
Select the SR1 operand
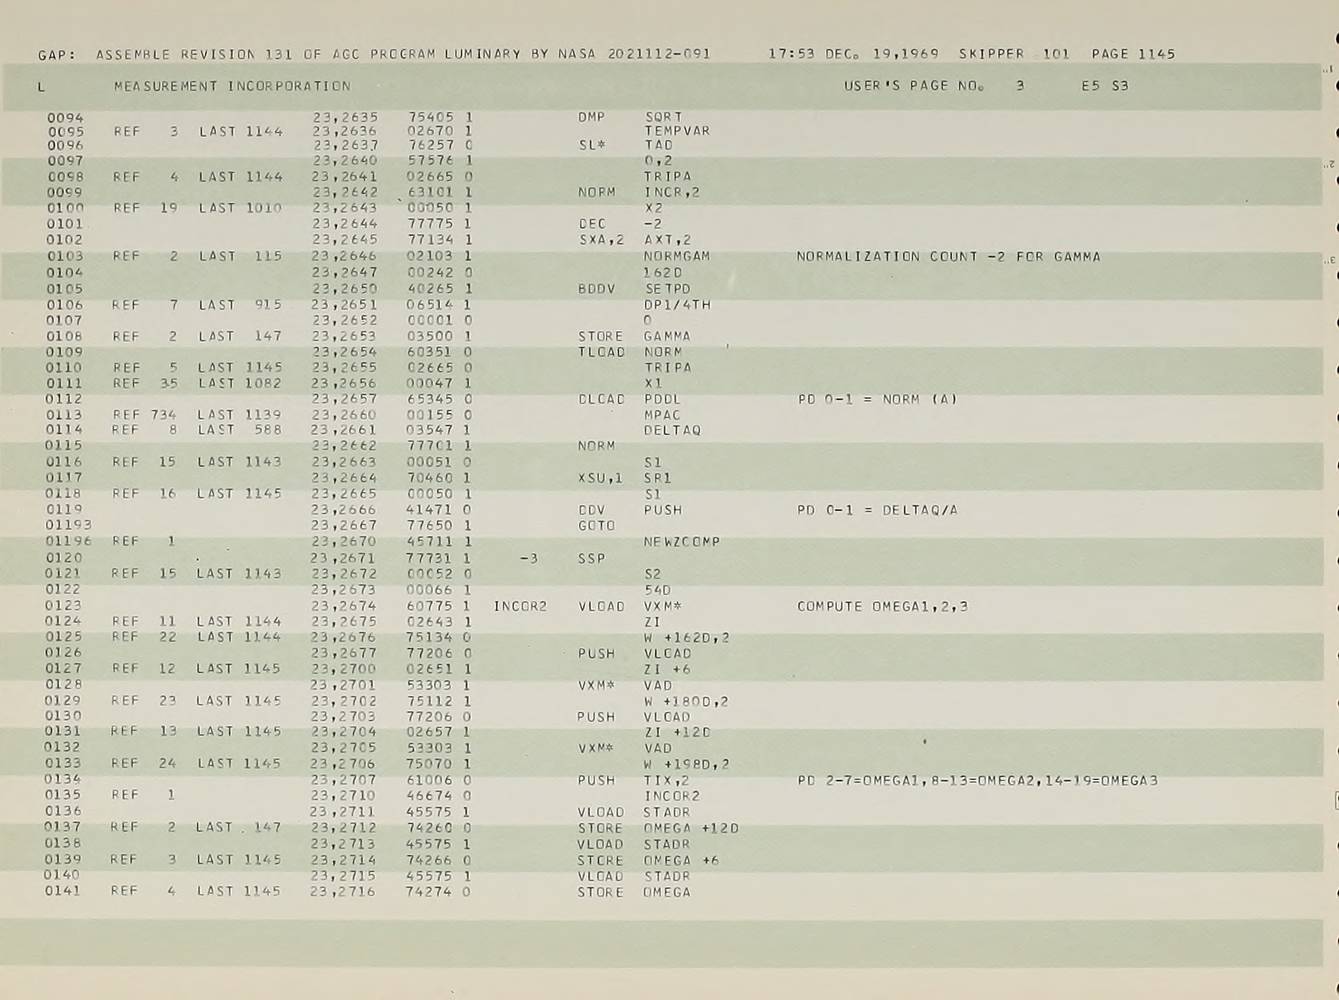tap(658, 478)
